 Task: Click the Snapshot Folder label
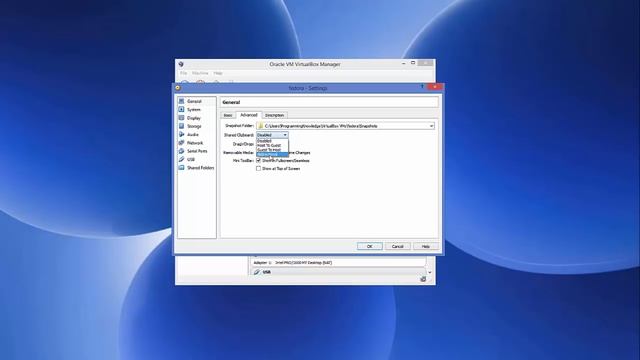240,126
